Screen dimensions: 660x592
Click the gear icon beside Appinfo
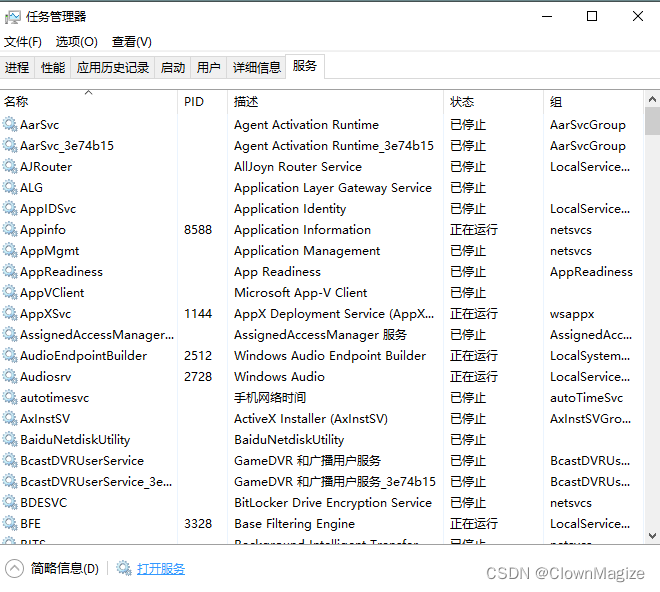(10, 229)
